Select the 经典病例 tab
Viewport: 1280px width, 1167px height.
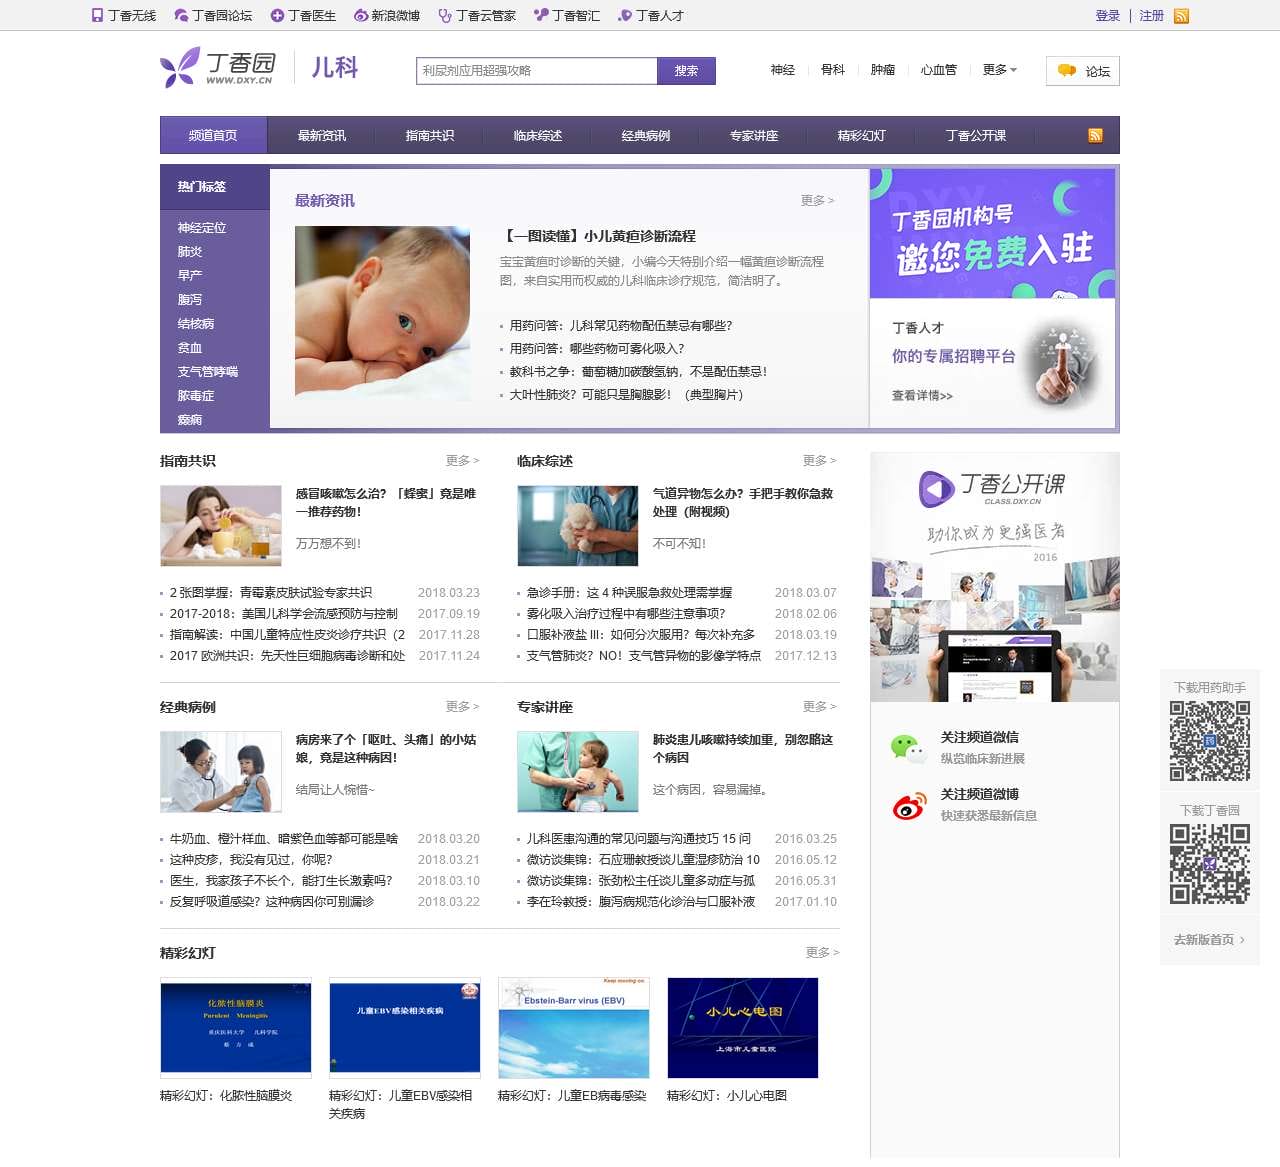pyautogui.click(x=645, y=135)
